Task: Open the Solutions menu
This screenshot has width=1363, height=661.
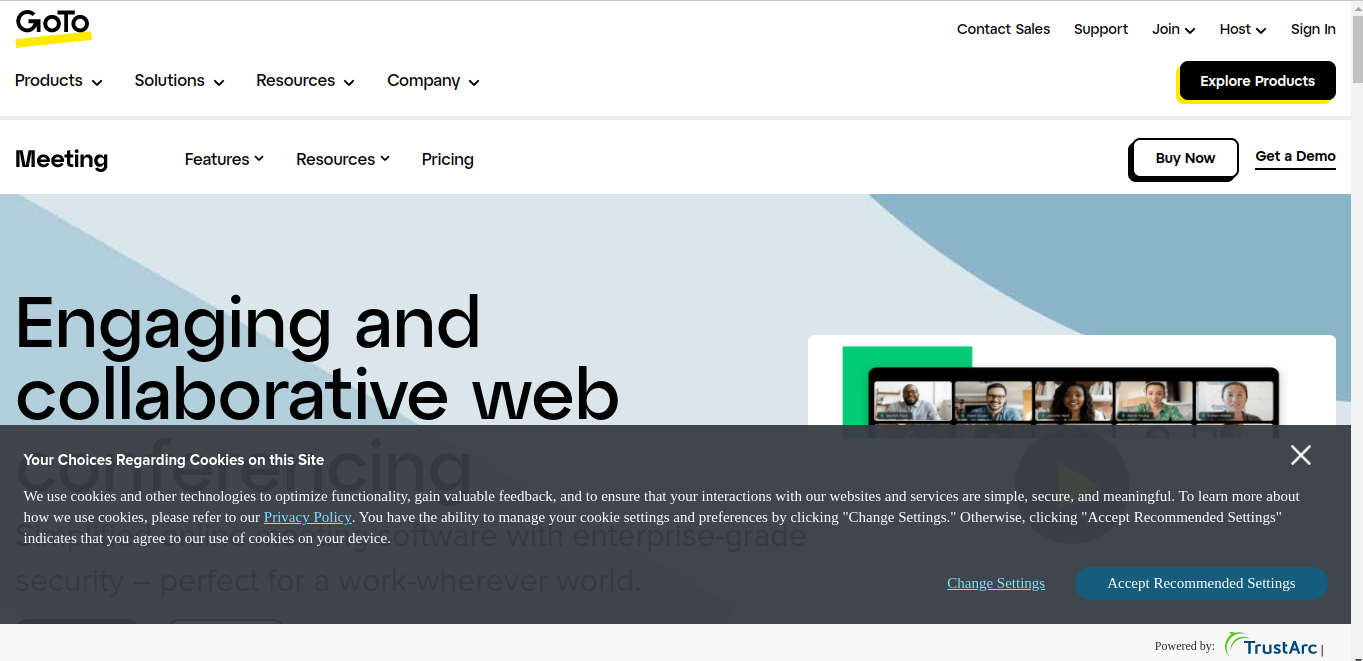Action: tap(180, 81)
